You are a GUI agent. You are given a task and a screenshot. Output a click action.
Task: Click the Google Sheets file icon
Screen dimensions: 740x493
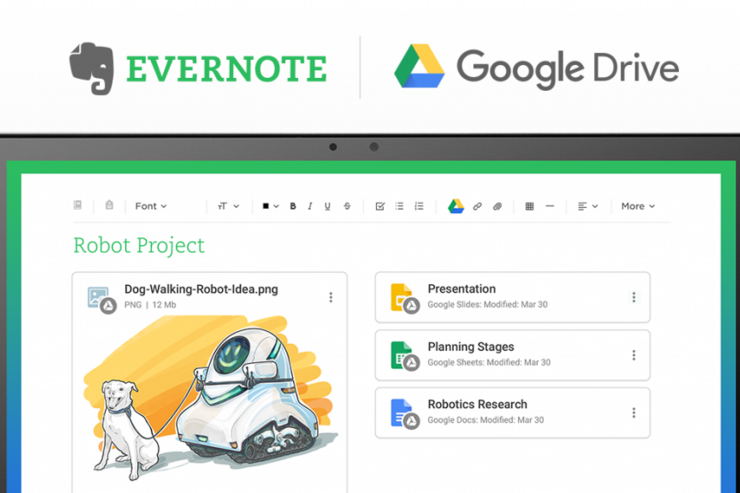click(404, 356)
